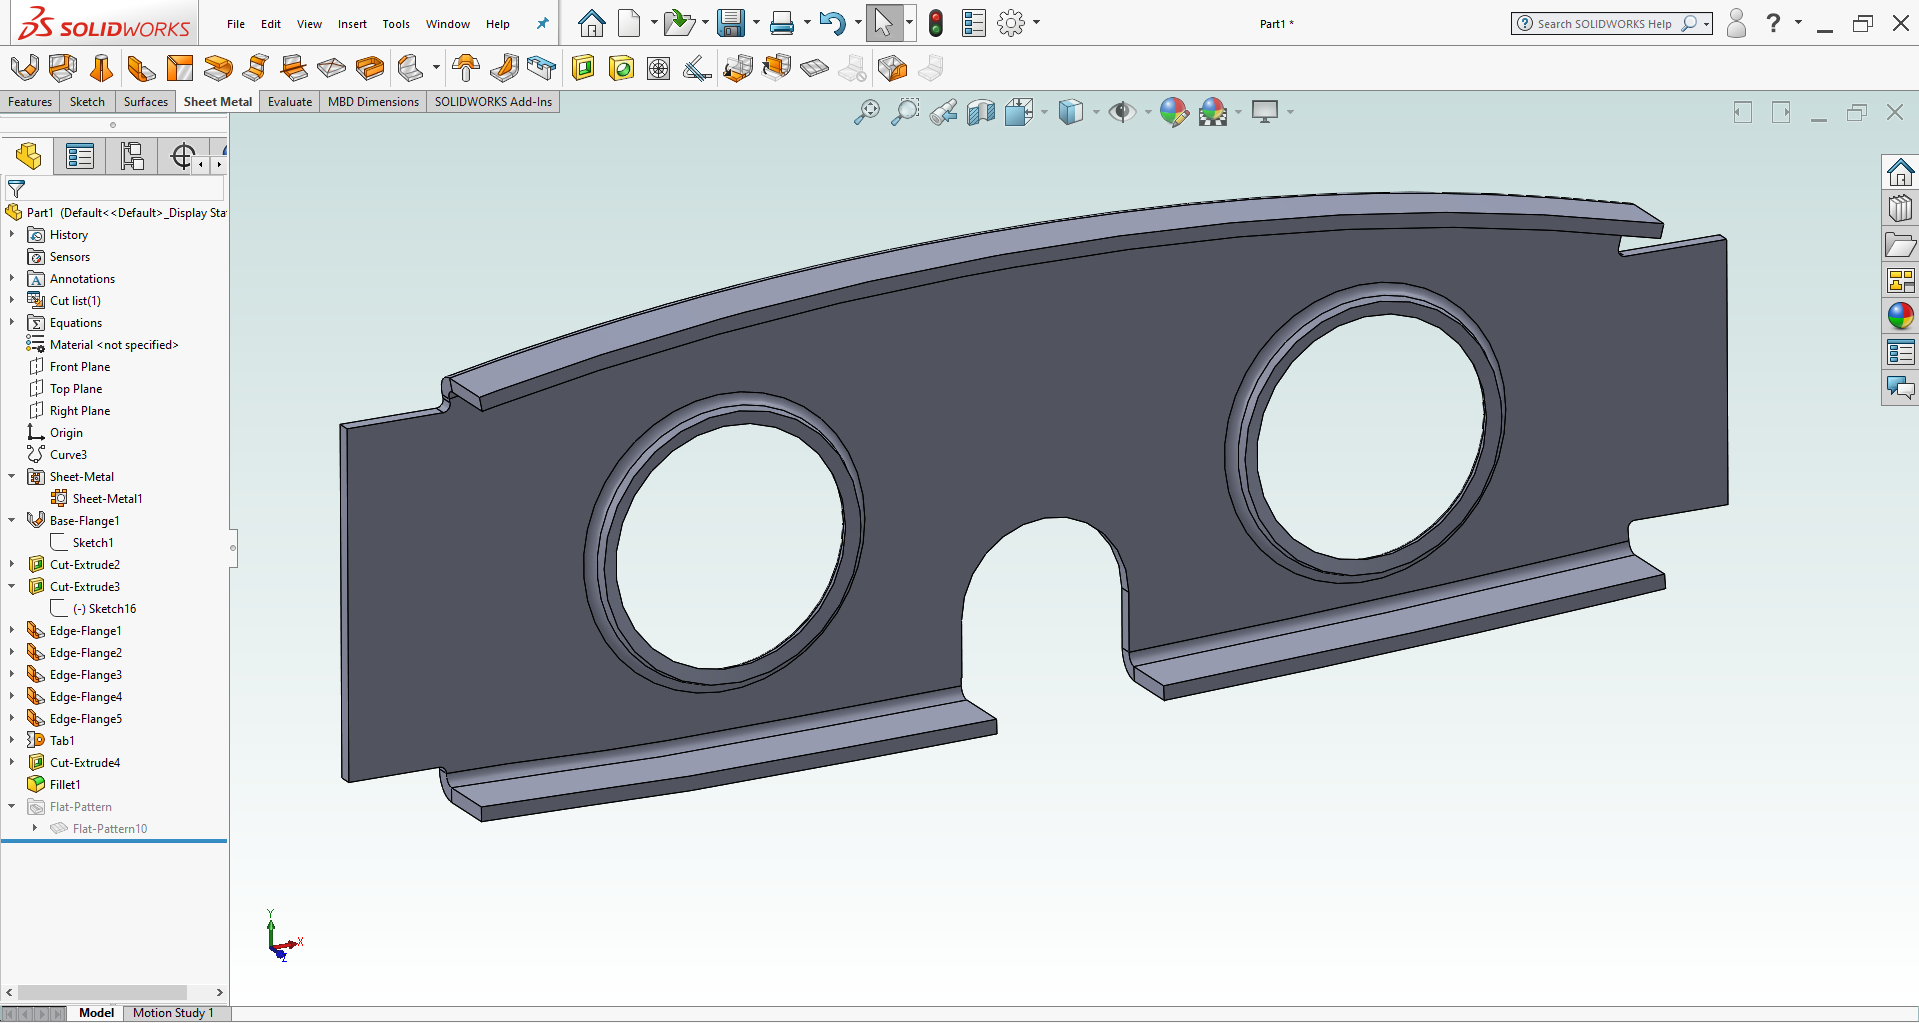The image size is (1919, 1023).
Task: Click the Cross-Break tool
Action: tap(331, 68)
